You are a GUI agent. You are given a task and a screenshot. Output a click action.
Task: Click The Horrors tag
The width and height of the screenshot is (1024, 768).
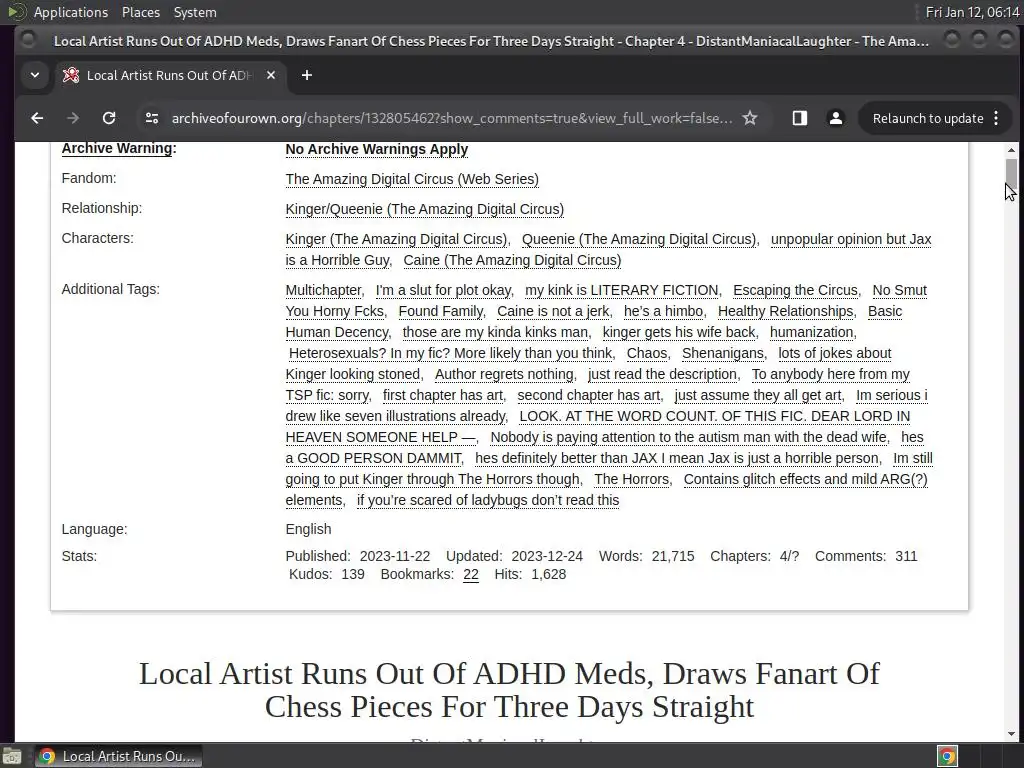tap(632, 479)
